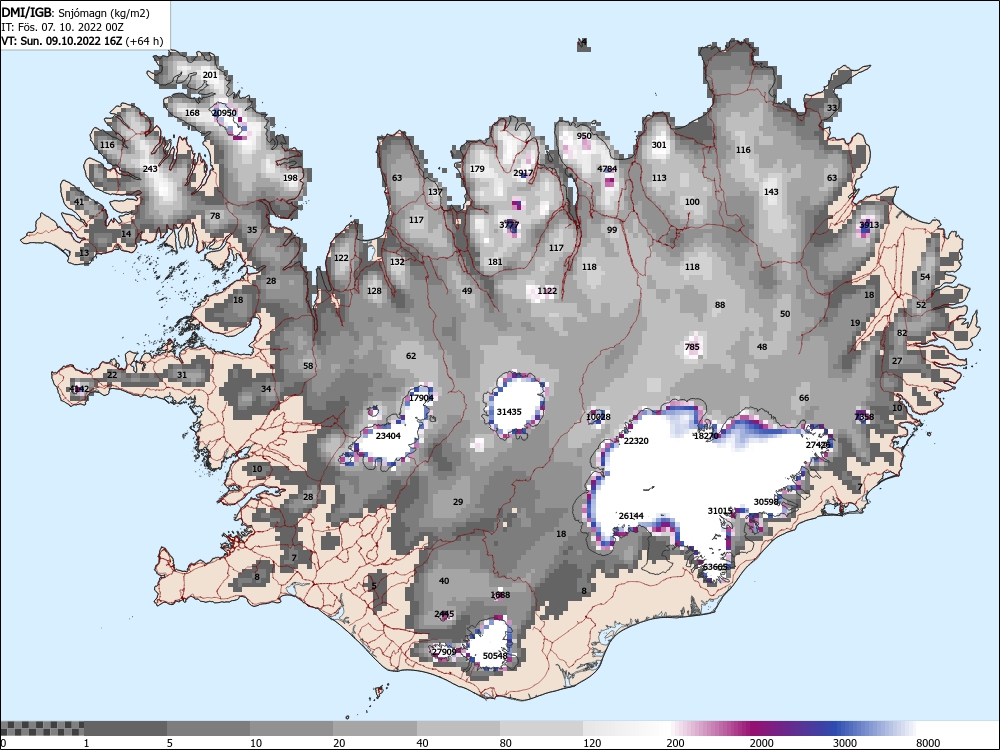The width and height of the screenshot is (1000, 750).
Task: Click the map value '34'
Action: click(x=266, y=389)
